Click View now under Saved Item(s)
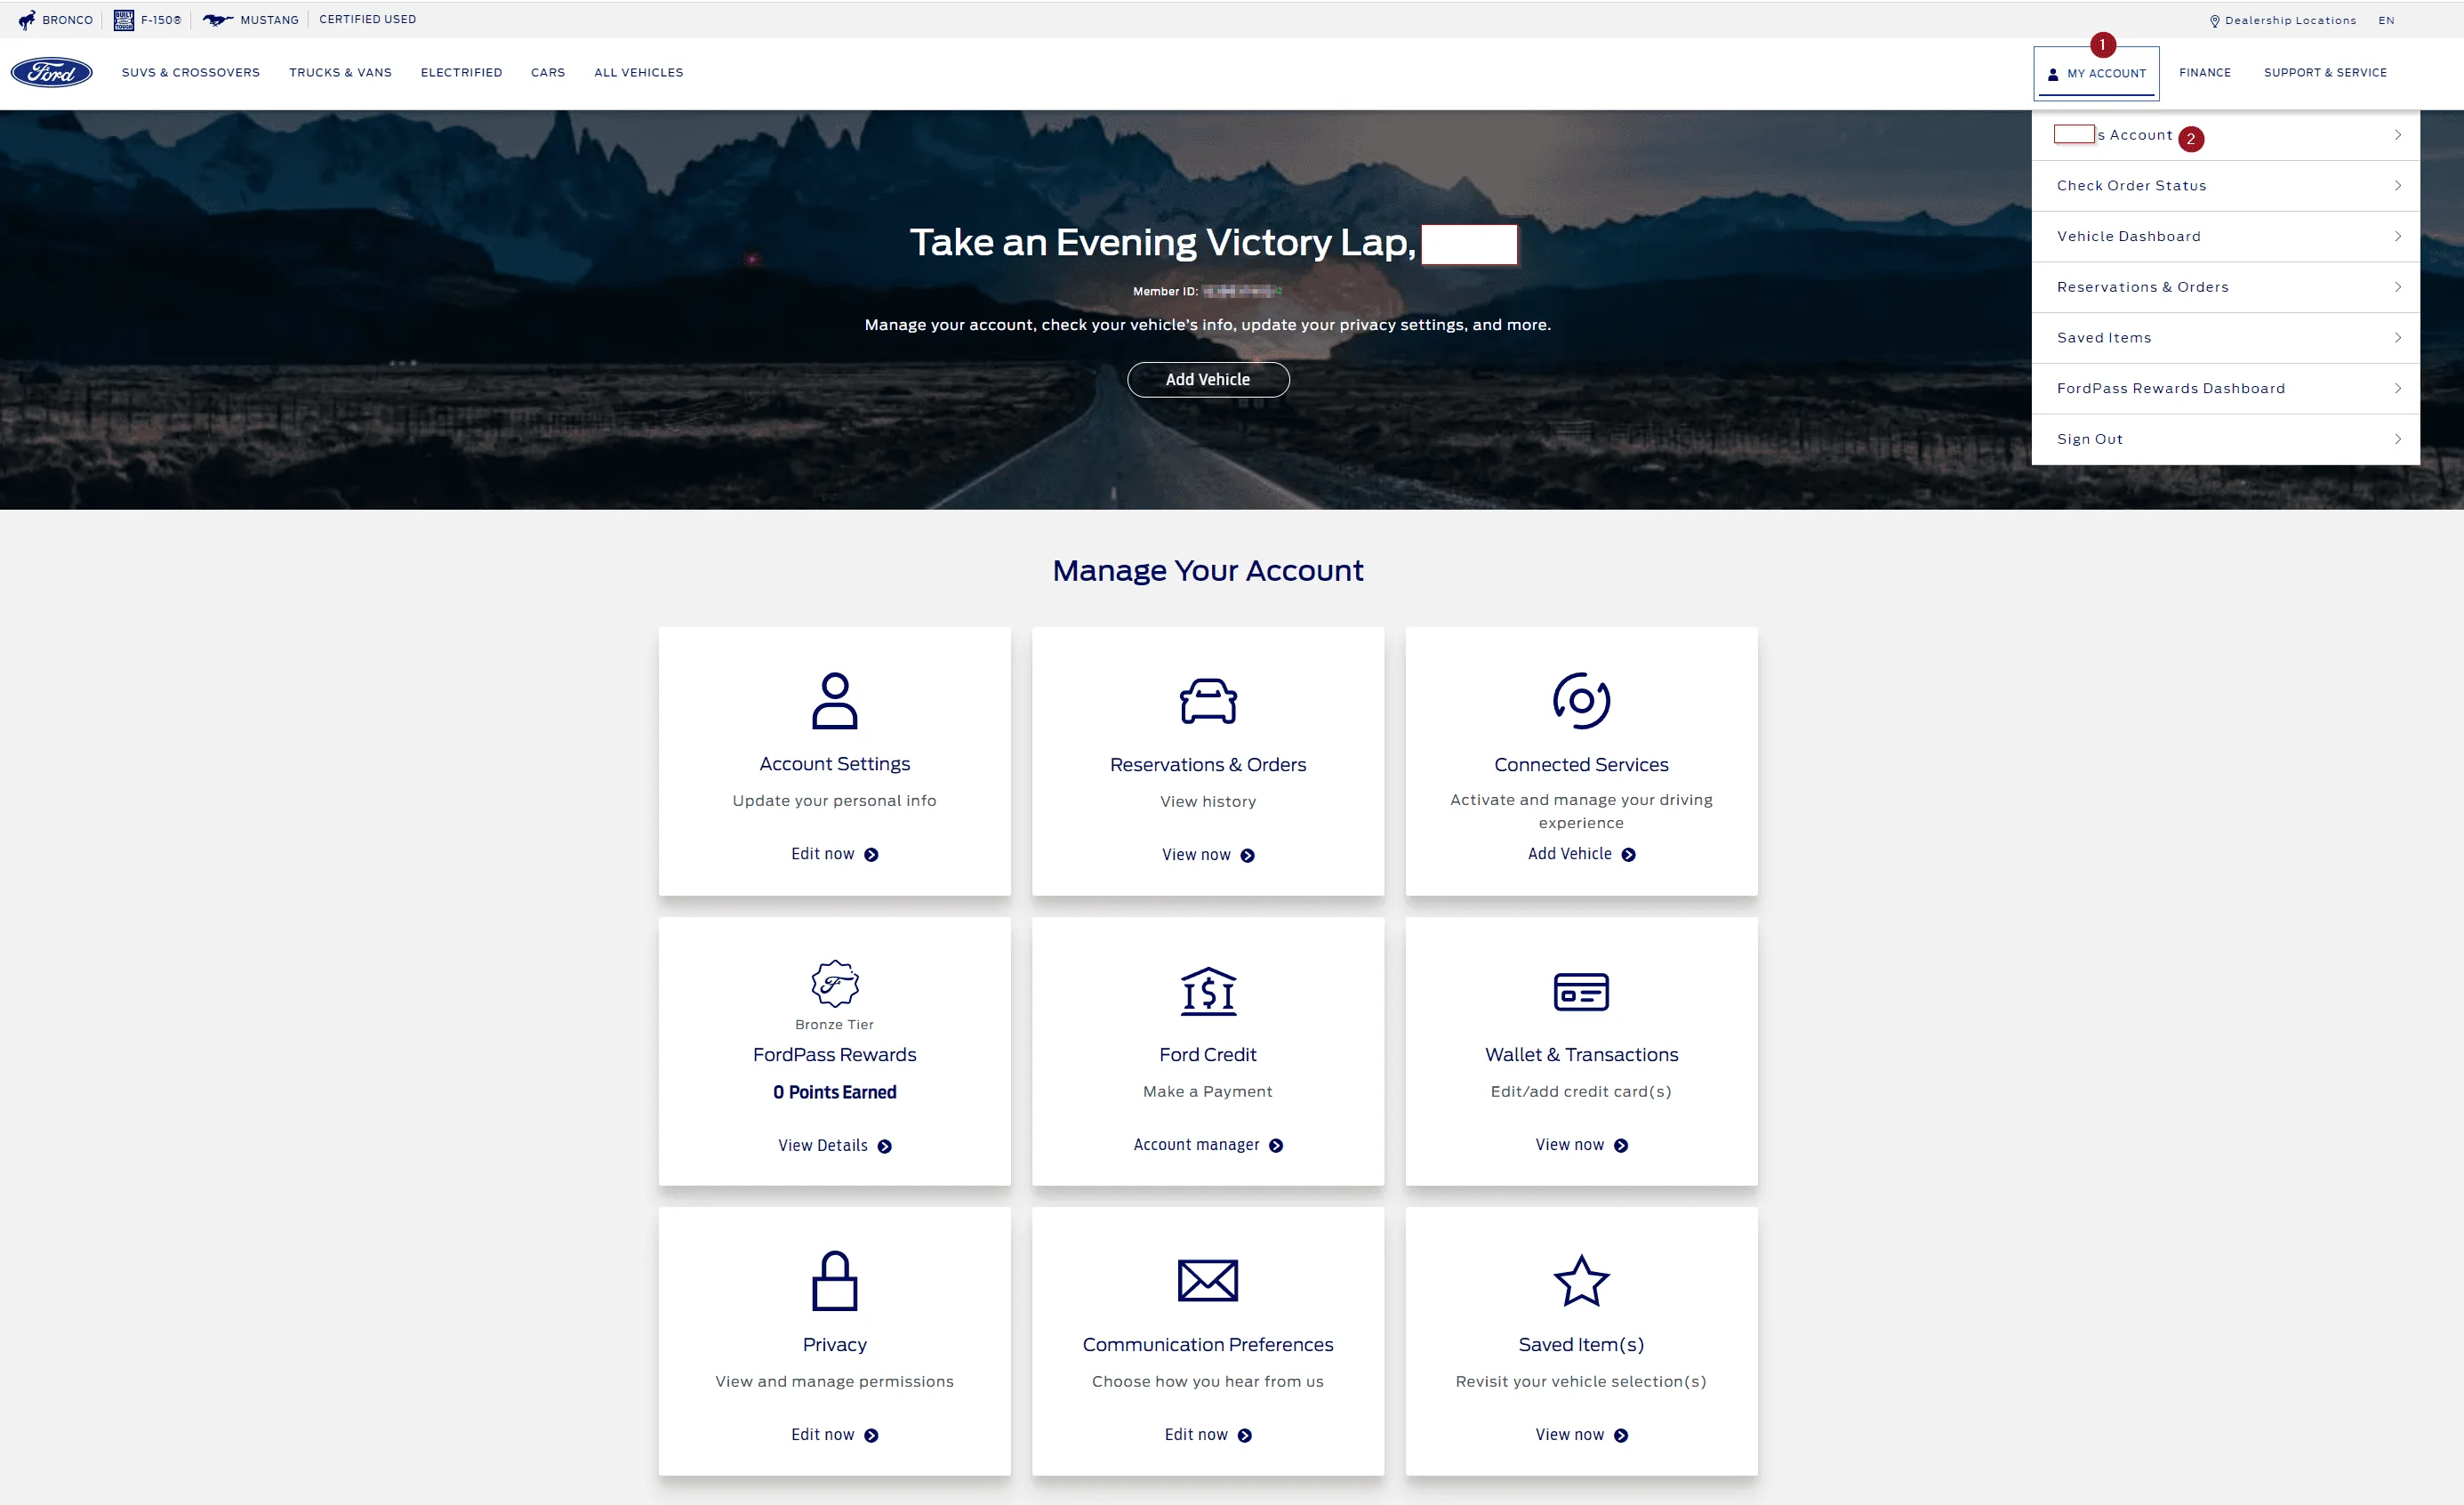 pos(1570,1435)
